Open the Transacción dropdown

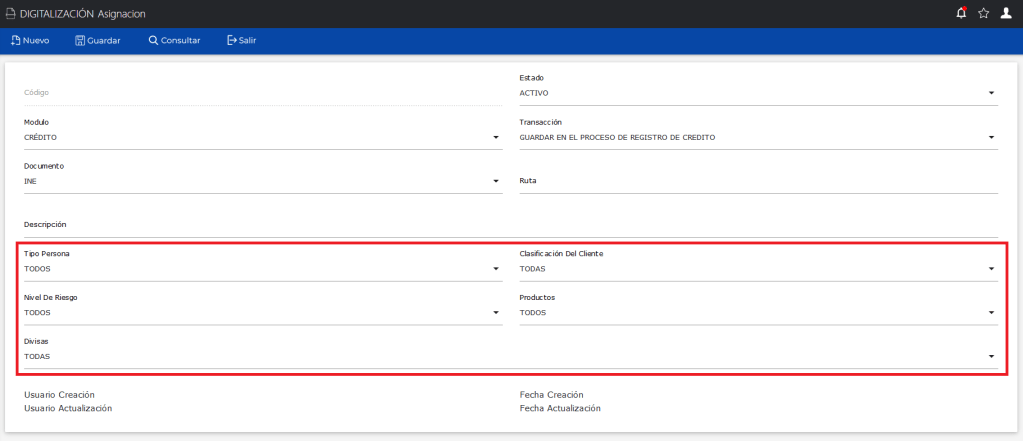tap(757, 137)
